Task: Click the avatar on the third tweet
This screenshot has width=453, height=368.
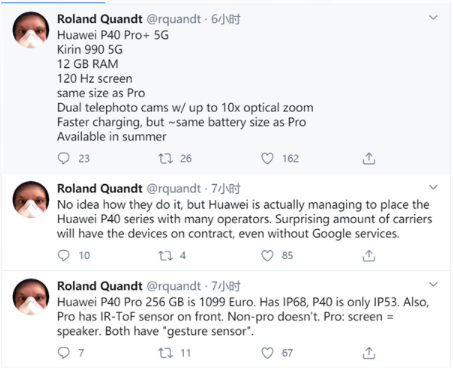Action: coord(31,297)
